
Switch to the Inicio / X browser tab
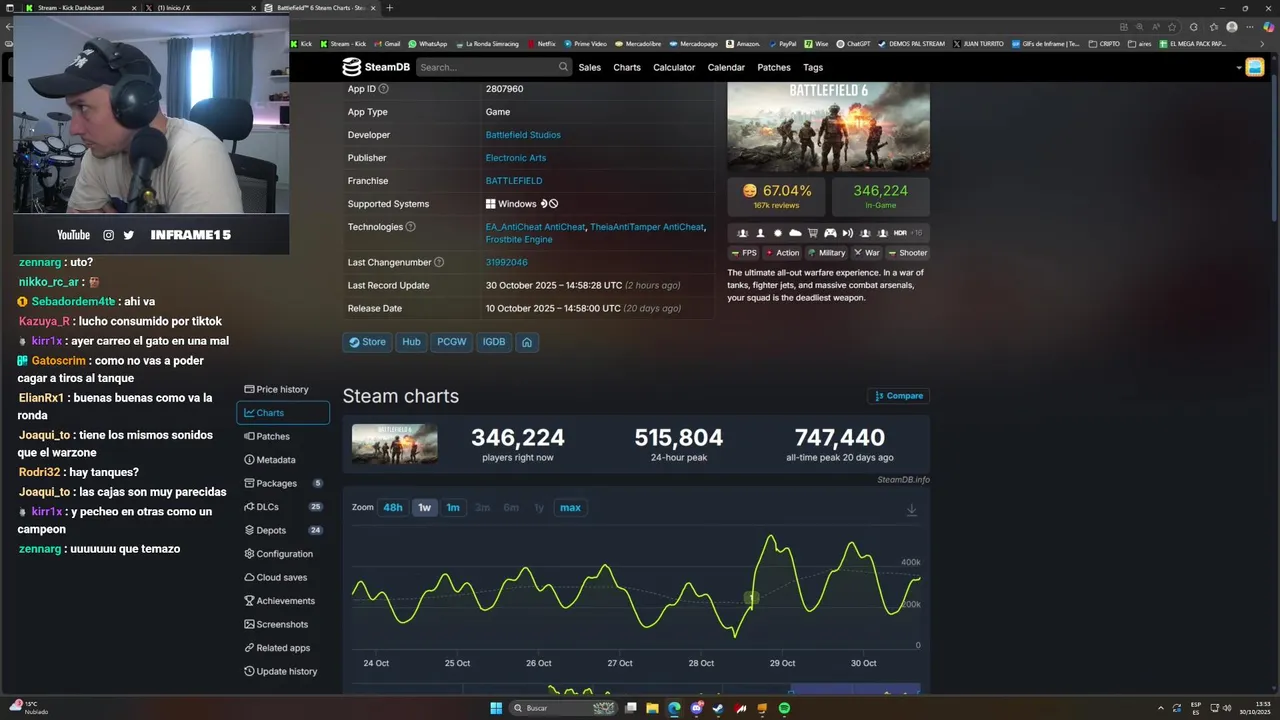tap(198, 7)
